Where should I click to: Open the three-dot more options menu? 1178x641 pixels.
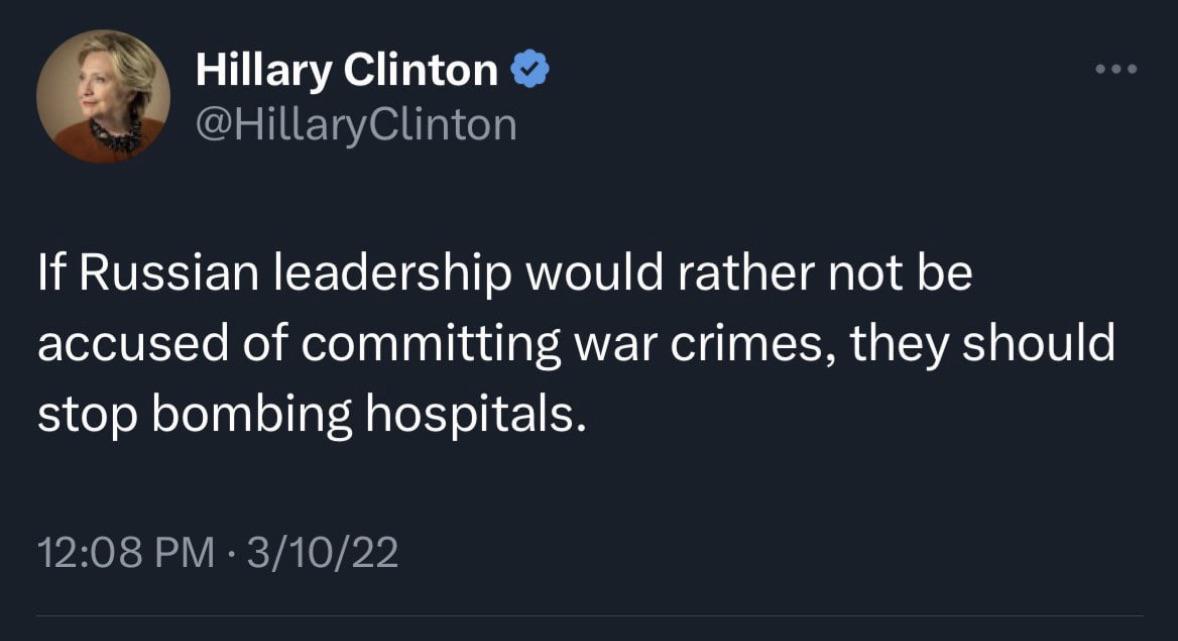tap(1116, 70)
